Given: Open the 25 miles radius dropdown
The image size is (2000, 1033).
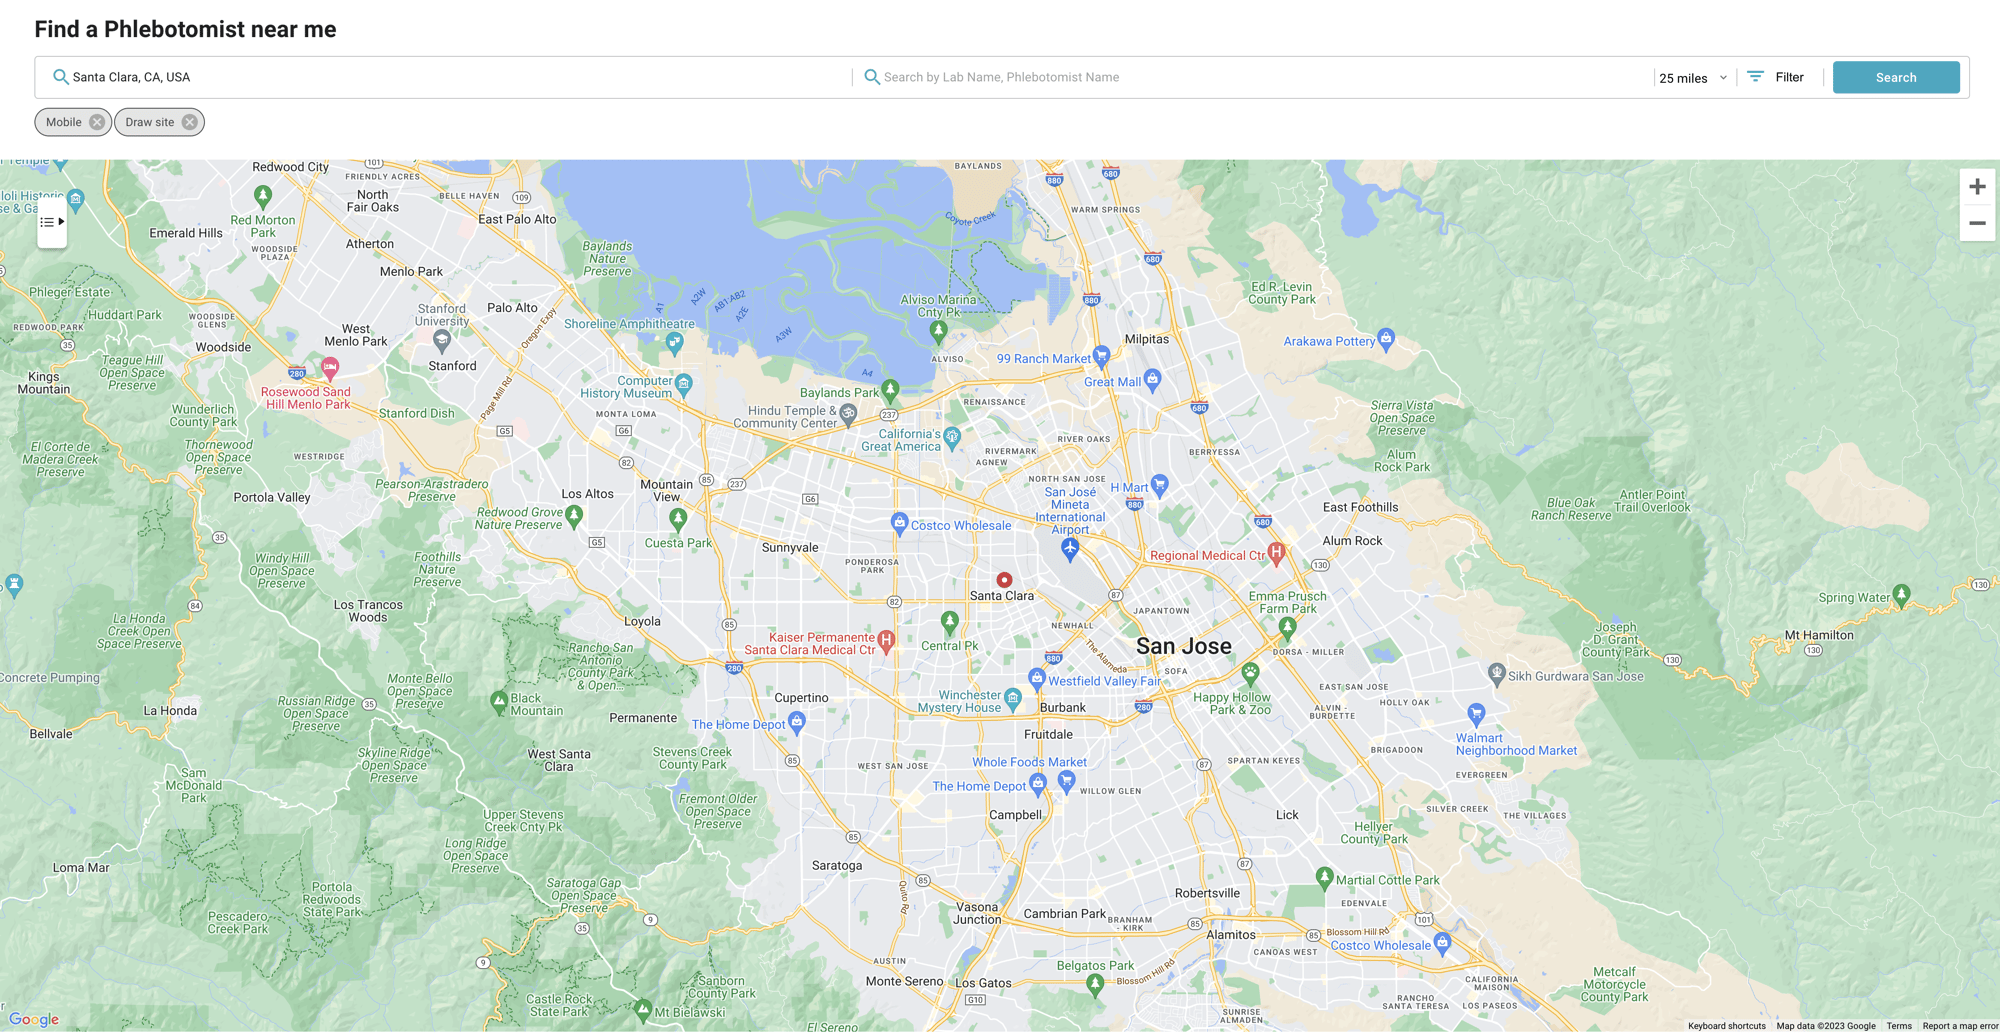Looking at the screenshot, I should click(x=1692, y=77).
